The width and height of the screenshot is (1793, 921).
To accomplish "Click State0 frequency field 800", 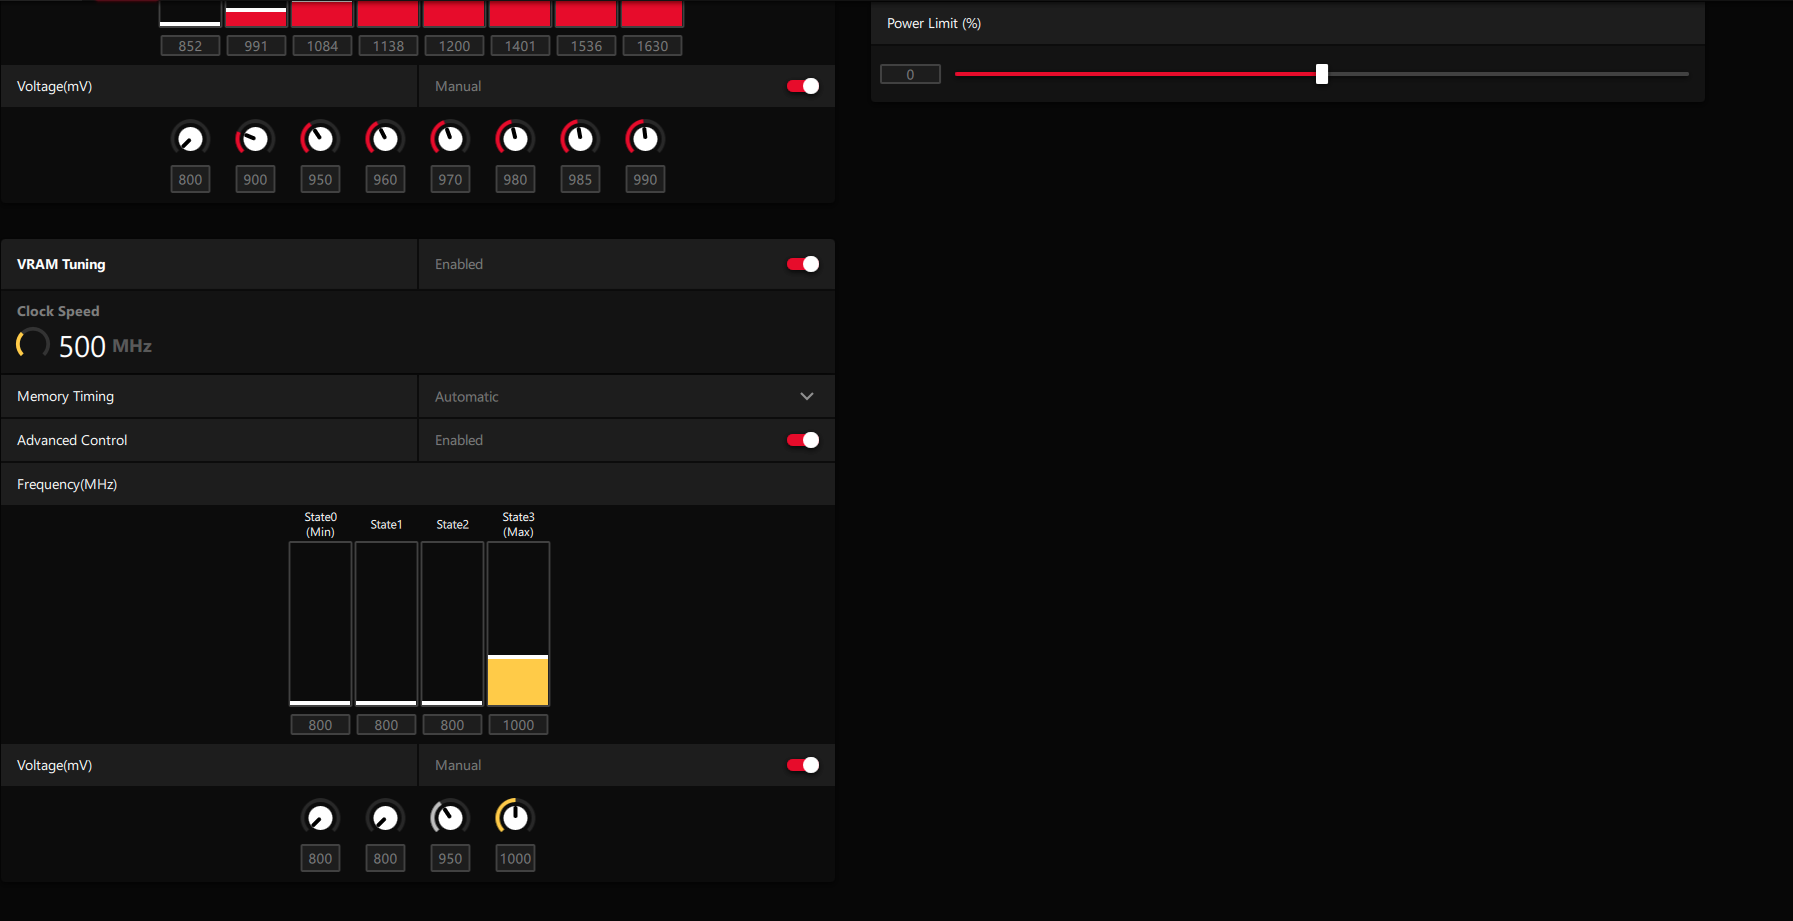I will (x=320, y=725).
